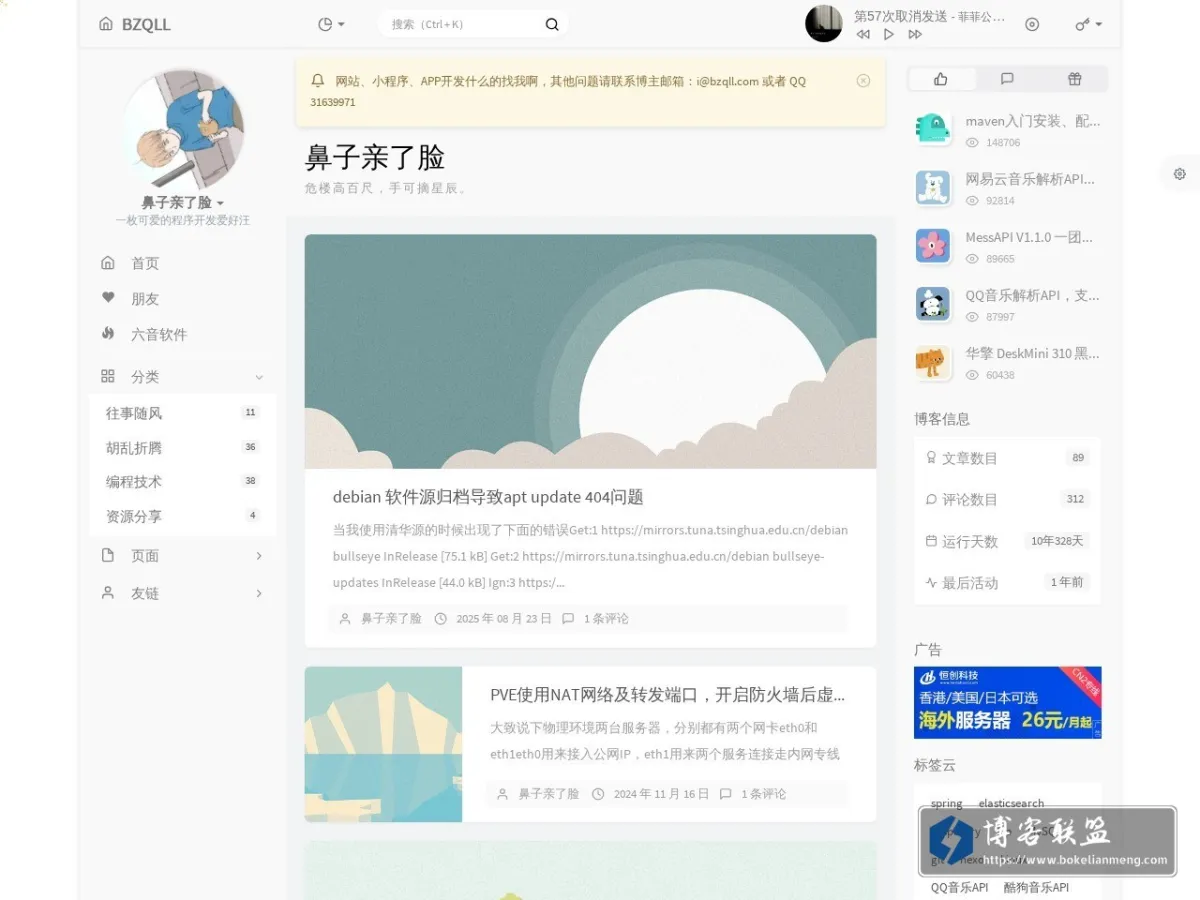Select the 胡乱折腾 category
This screenshot has width=1200, height=900.
(182, 448)
